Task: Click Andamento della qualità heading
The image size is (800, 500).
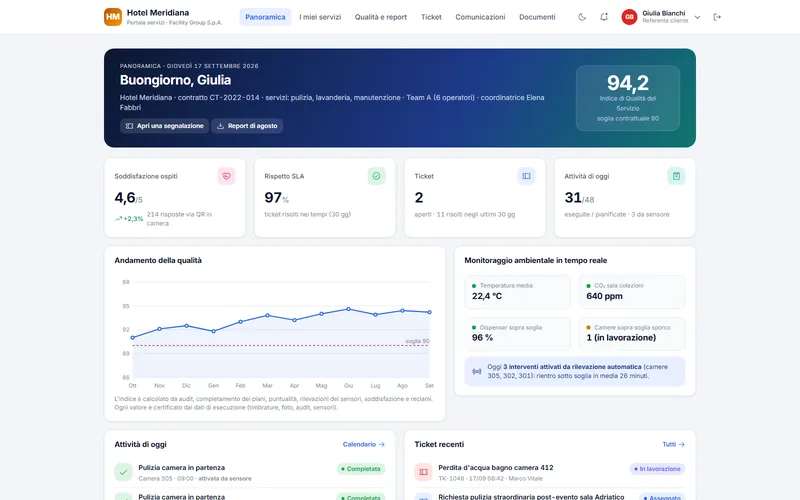Action: [x=158, y=260]
